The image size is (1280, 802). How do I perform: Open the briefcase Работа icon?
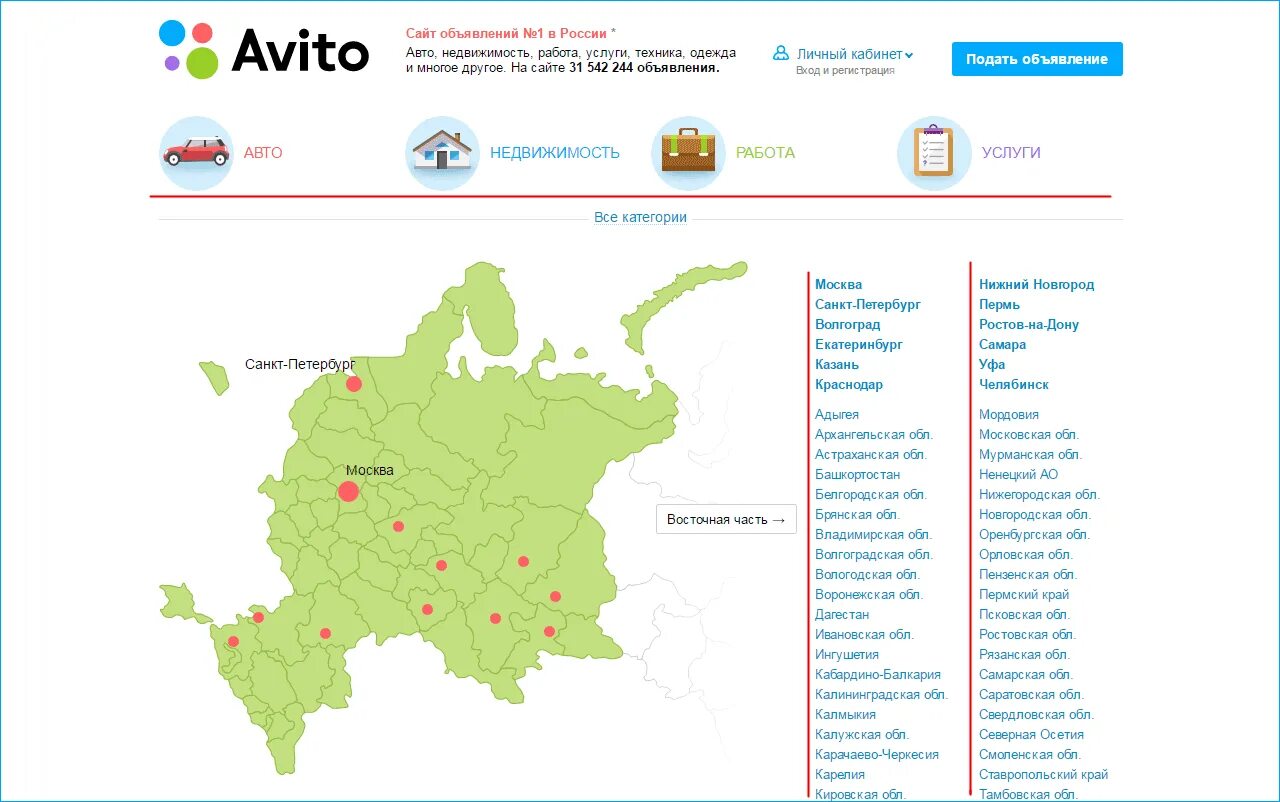pyautogui.click(x=688, y=153)
